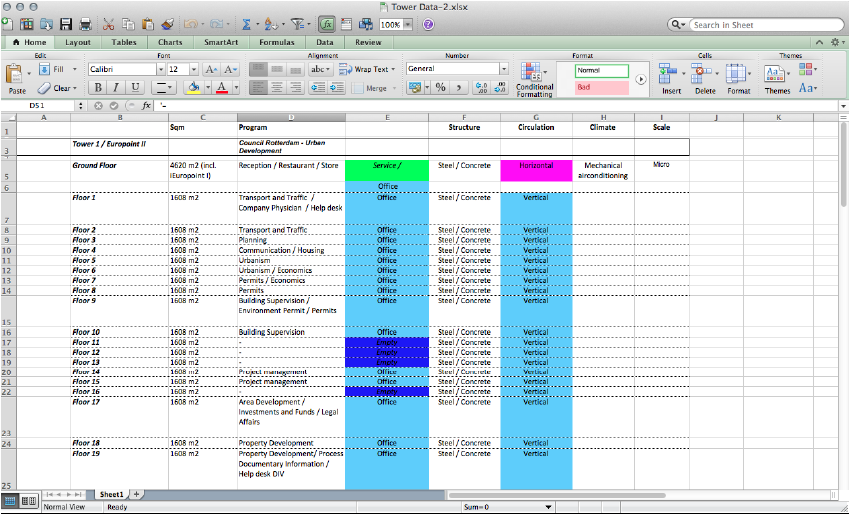Click the Filter funnel icon
The image size is (850, 514).
[297, 24]
